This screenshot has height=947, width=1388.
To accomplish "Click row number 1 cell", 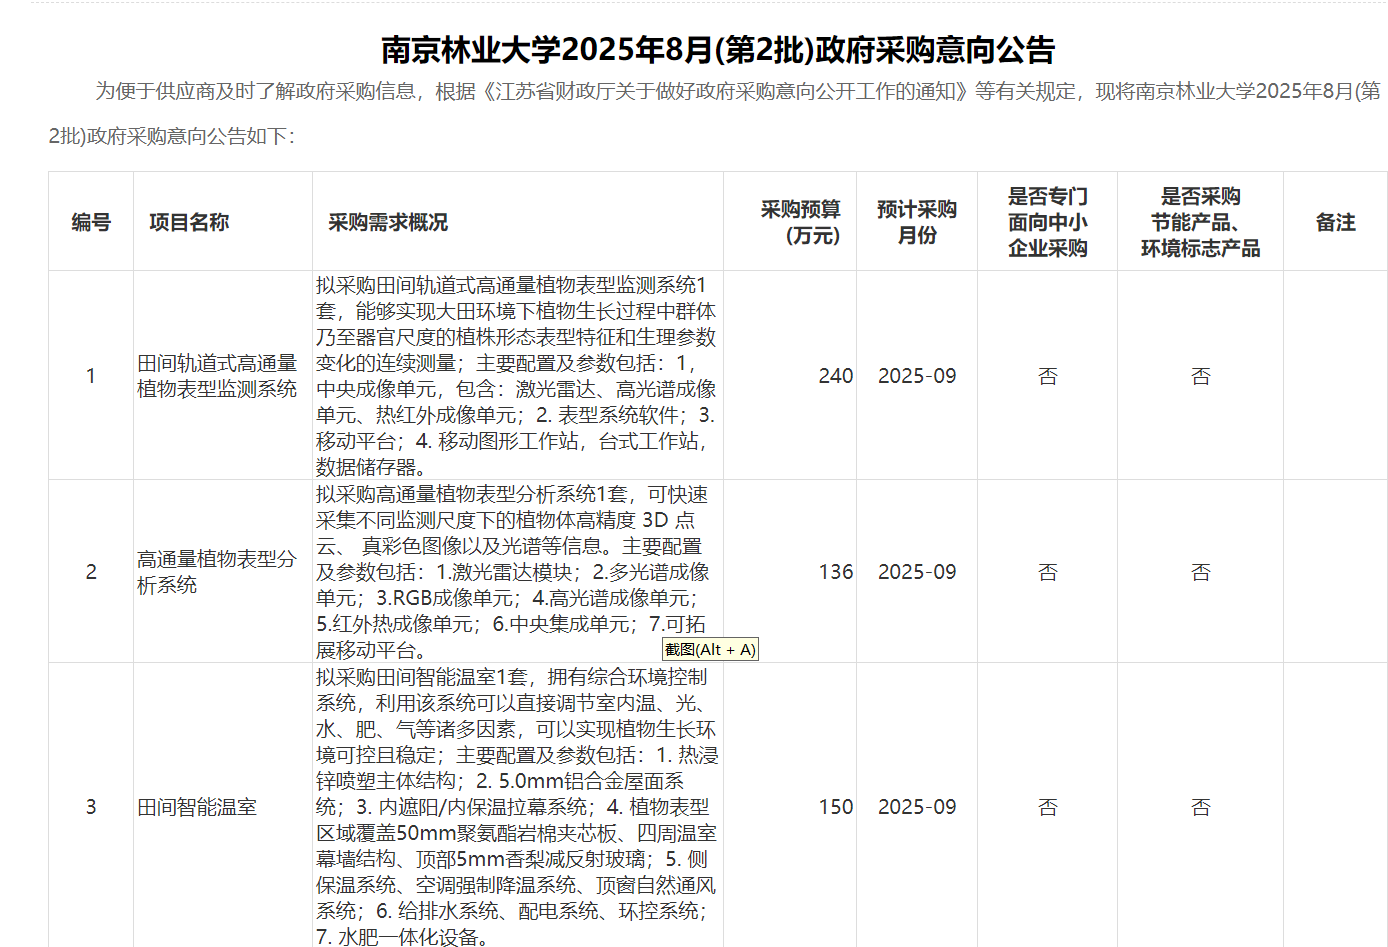I will 91,376.
